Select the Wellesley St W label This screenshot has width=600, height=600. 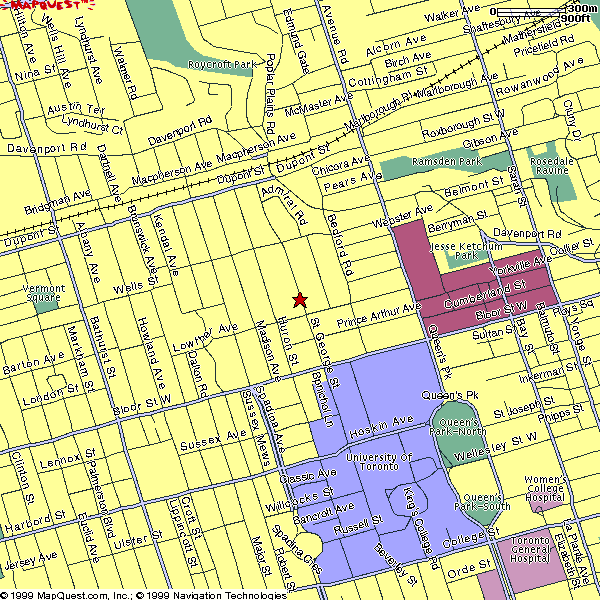tap(509, 439)
